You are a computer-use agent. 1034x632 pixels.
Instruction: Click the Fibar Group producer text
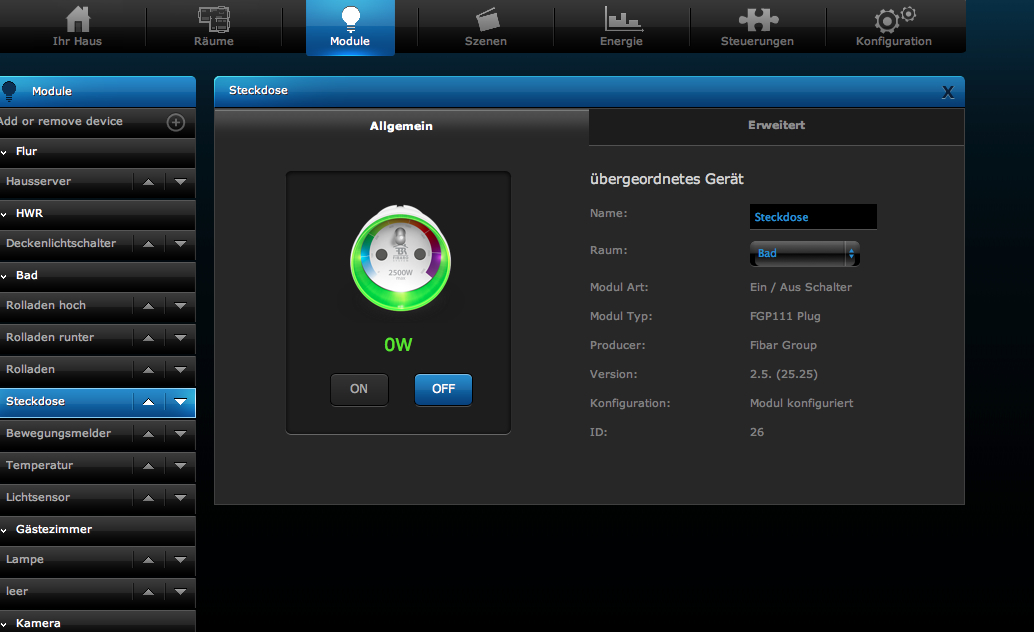(783, 345)
